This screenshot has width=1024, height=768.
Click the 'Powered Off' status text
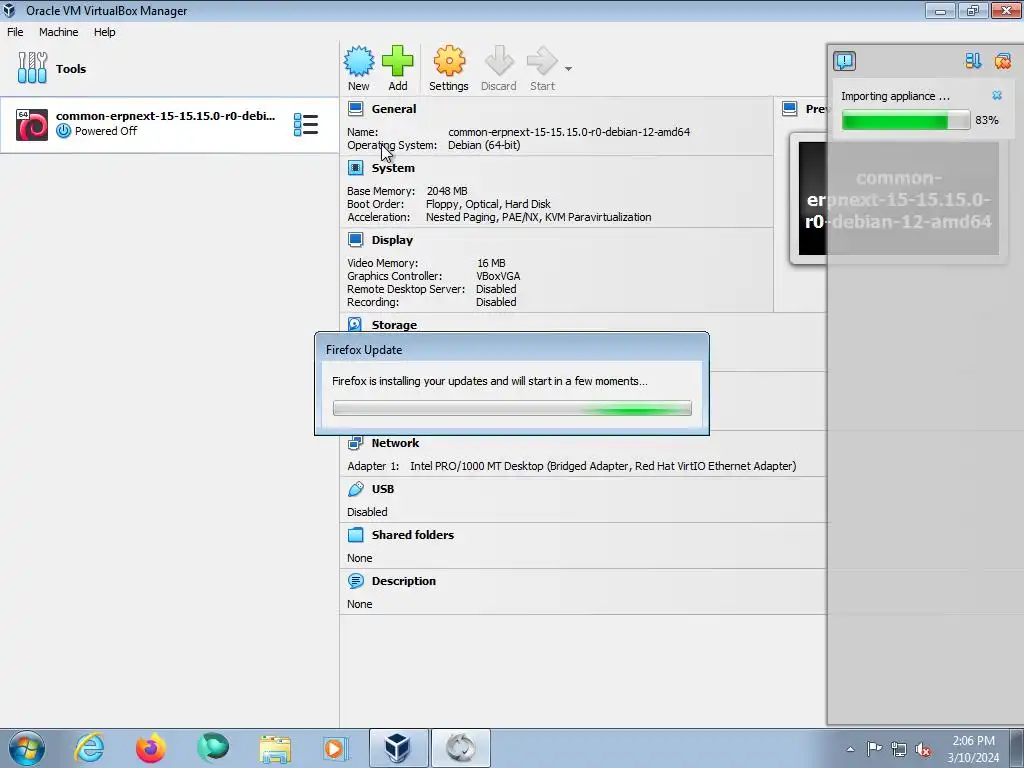(106, 131)
